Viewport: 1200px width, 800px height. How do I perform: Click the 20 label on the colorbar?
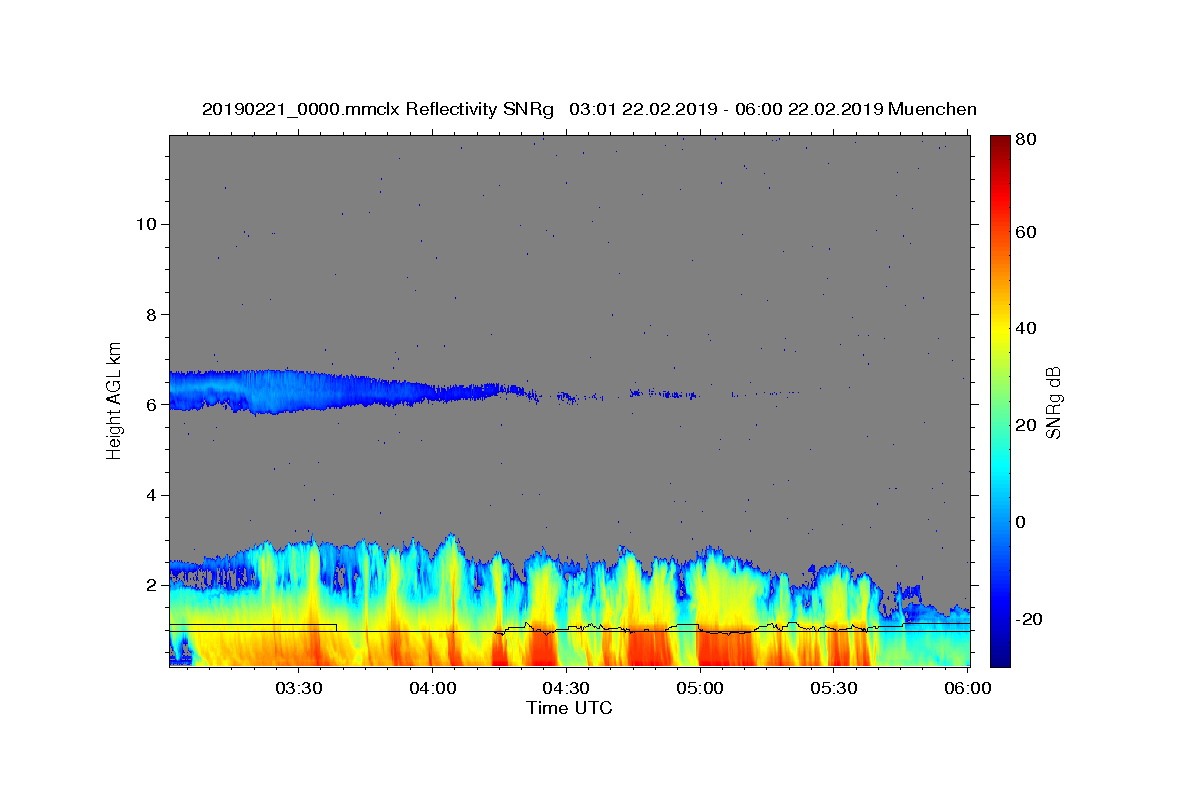click(1025, 425)
